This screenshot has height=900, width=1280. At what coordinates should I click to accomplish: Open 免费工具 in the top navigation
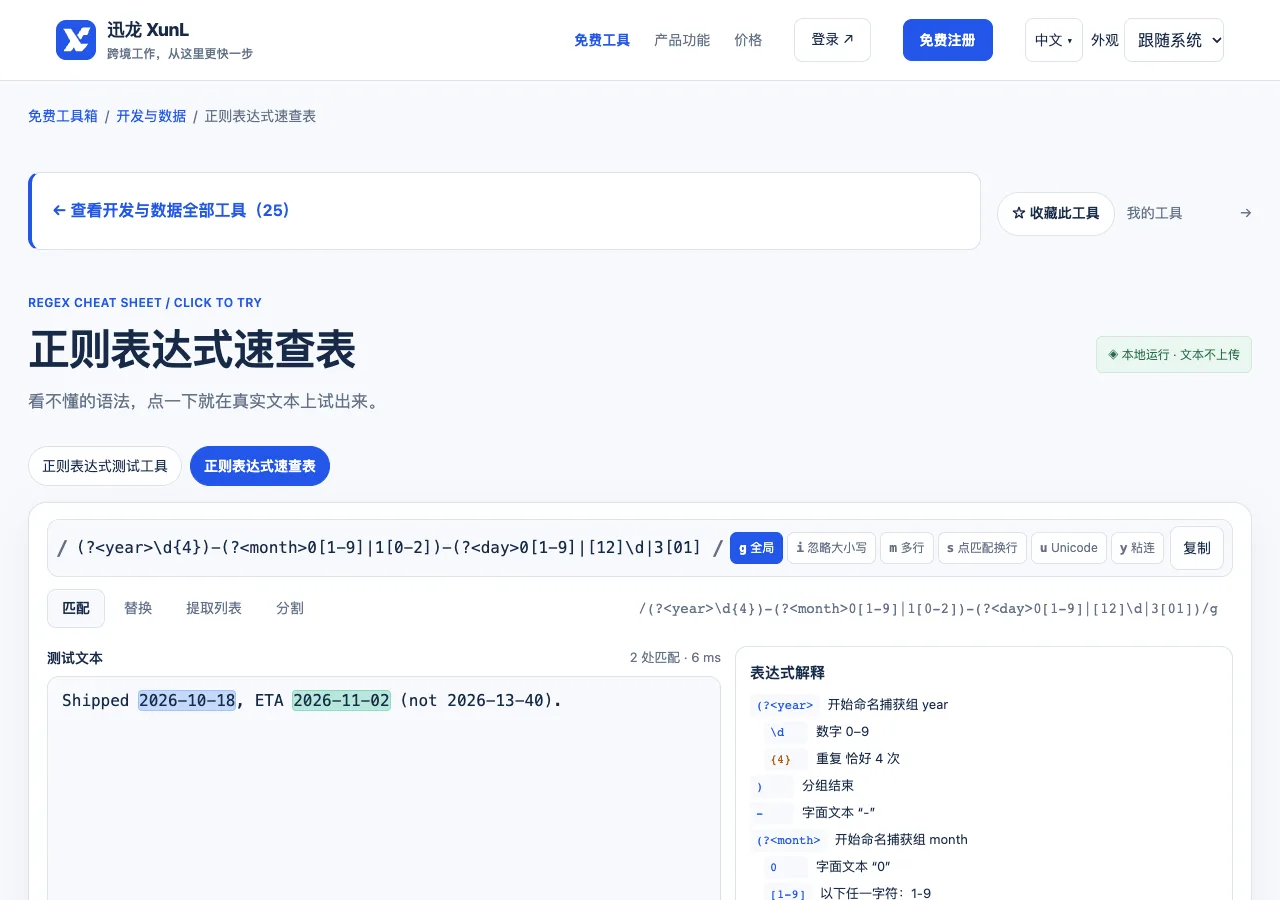pos(602,40)
